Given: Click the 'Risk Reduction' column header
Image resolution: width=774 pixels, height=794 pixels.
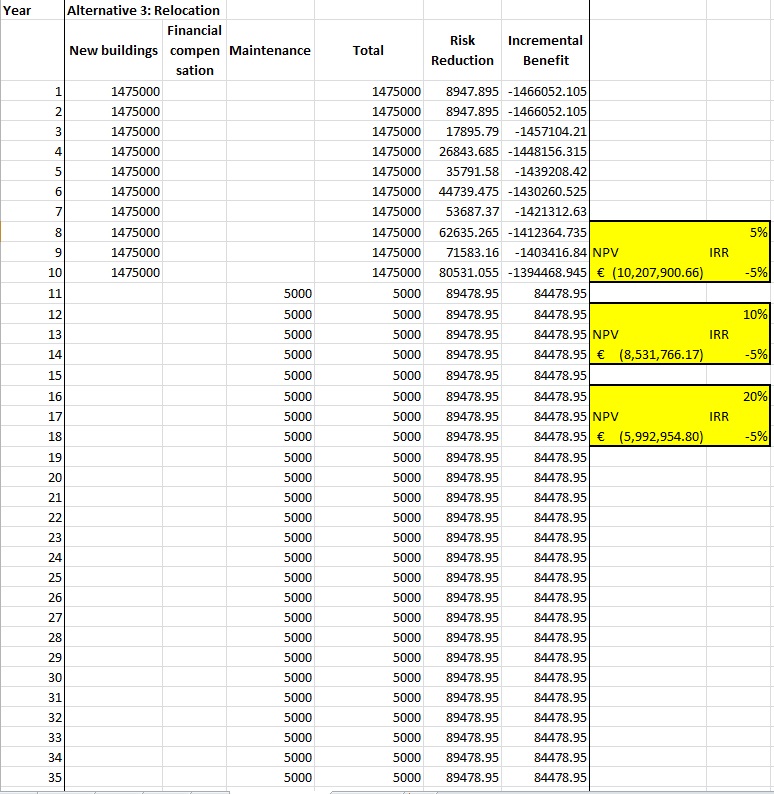Looking at the screenshot, I should point(462,50).
